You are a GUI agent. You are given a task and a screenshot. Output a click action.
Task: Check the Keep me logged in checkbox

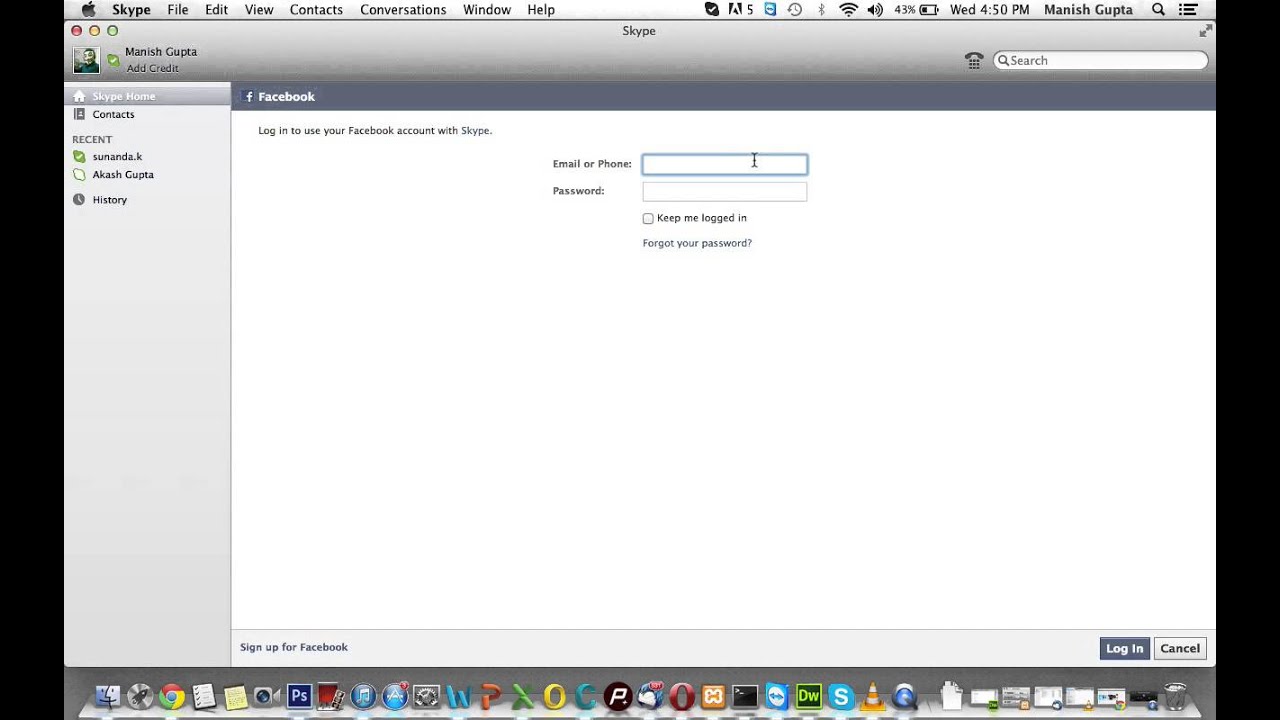pos(648,218)
